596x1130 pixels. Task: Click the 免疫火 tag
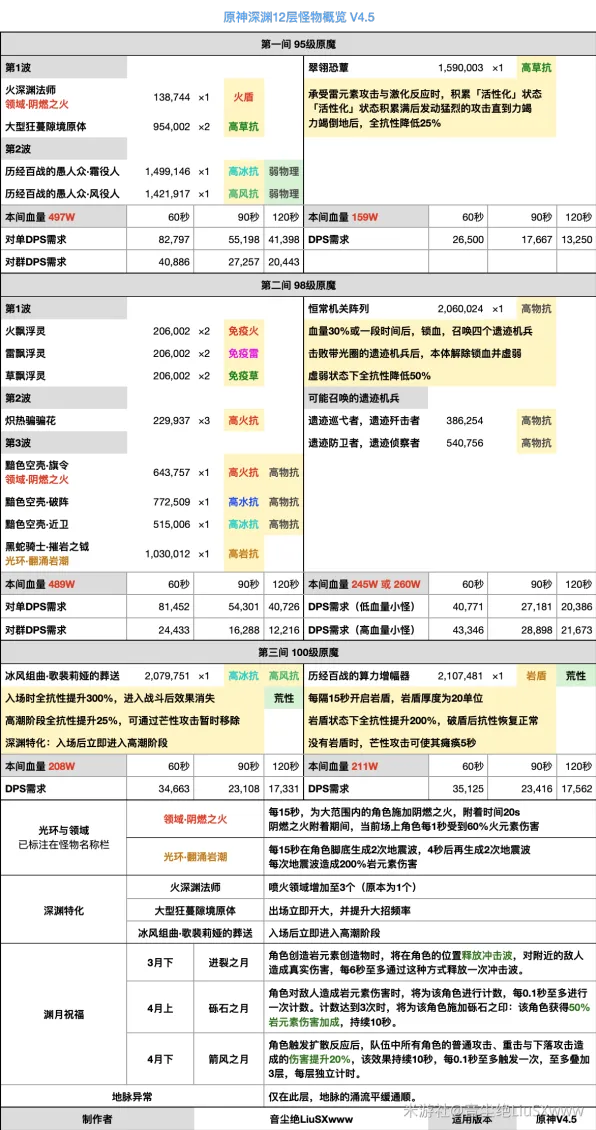point(242,331)
